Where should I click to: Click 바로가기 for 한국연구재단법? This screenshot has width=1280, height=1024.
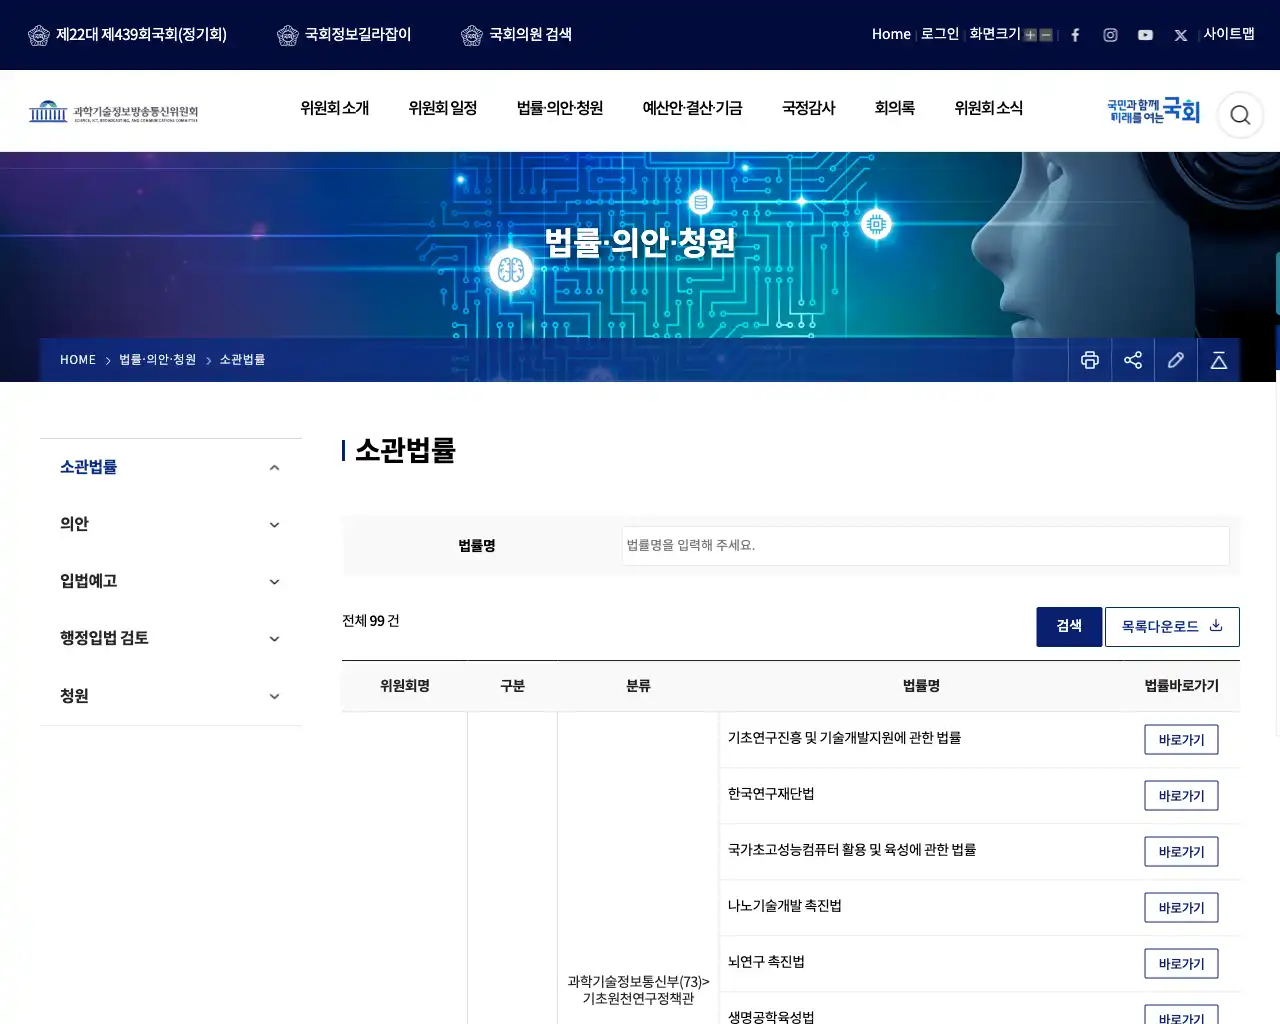click(1181, 796)
